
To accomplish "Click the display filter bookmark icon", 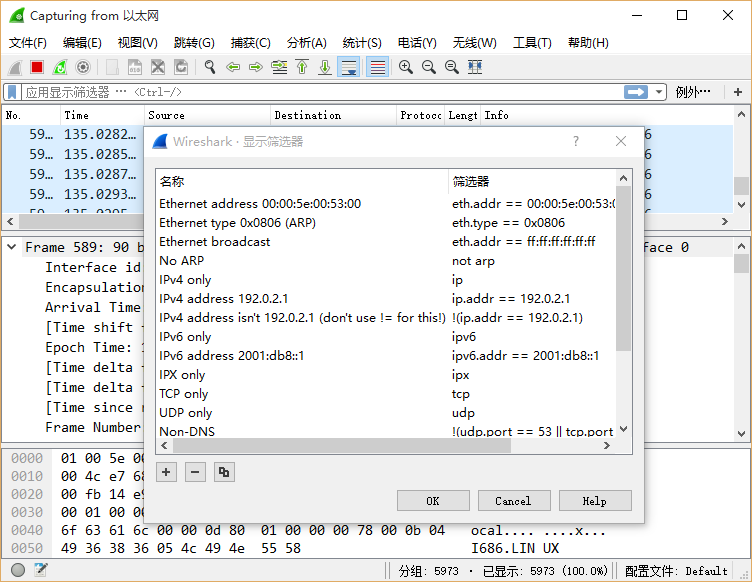I will click(12, 92).
